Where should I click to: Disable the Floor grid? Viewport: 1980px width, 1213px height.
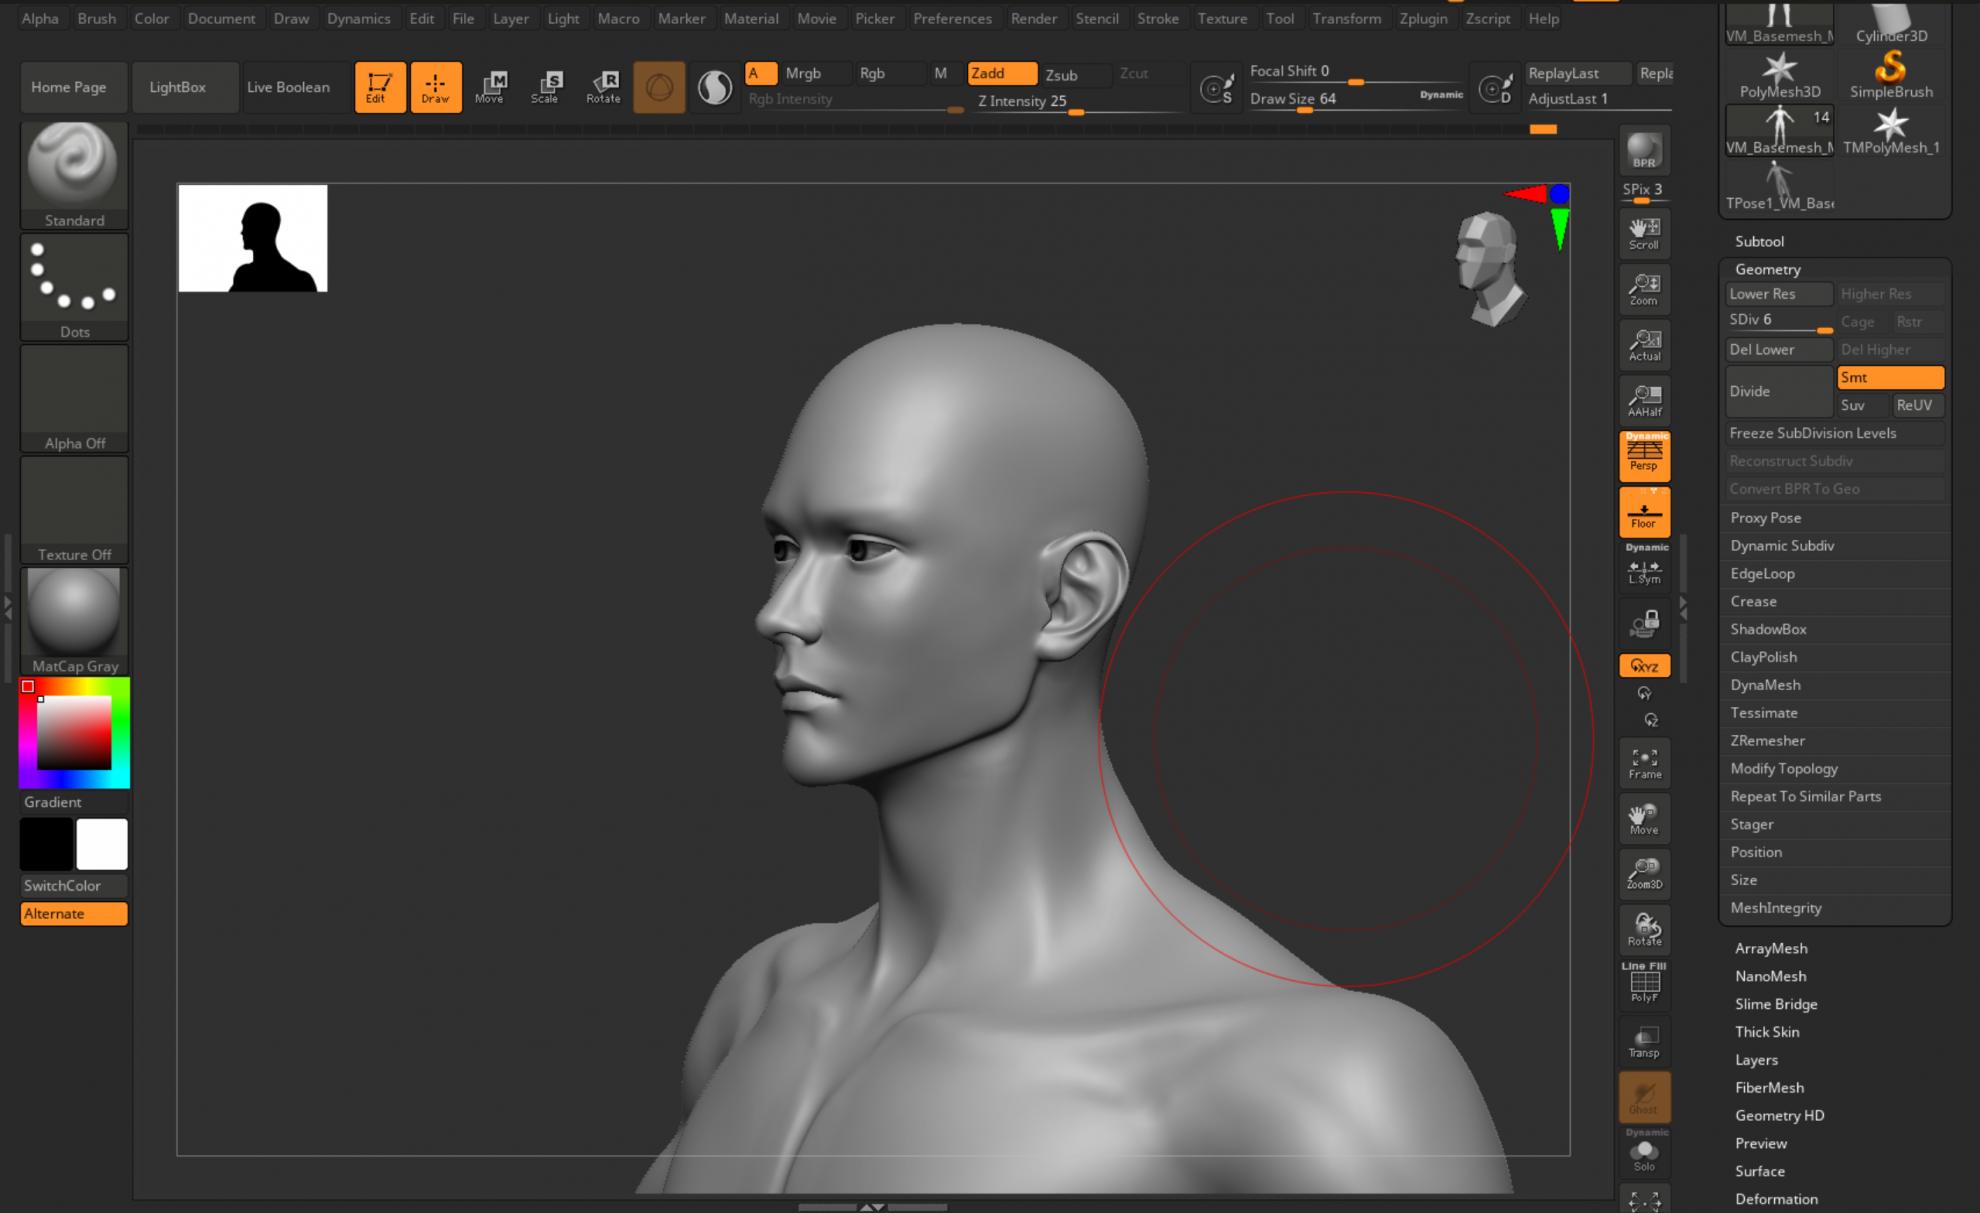point(1644,512)
